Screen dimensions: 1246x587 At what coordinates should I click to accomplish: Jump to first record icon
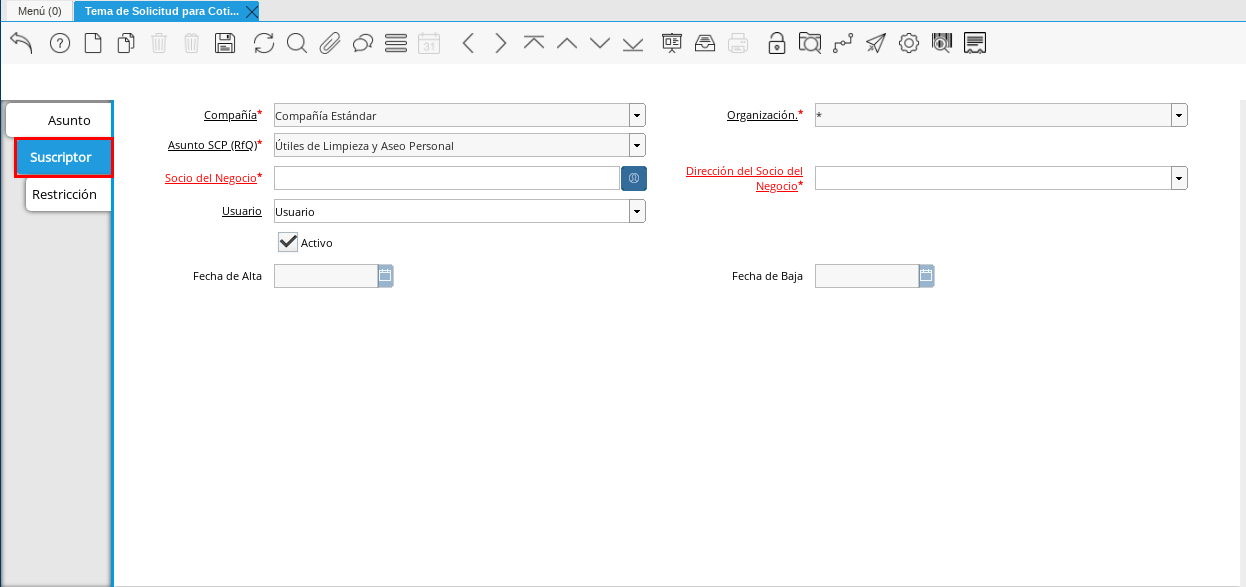click(534, 43)
